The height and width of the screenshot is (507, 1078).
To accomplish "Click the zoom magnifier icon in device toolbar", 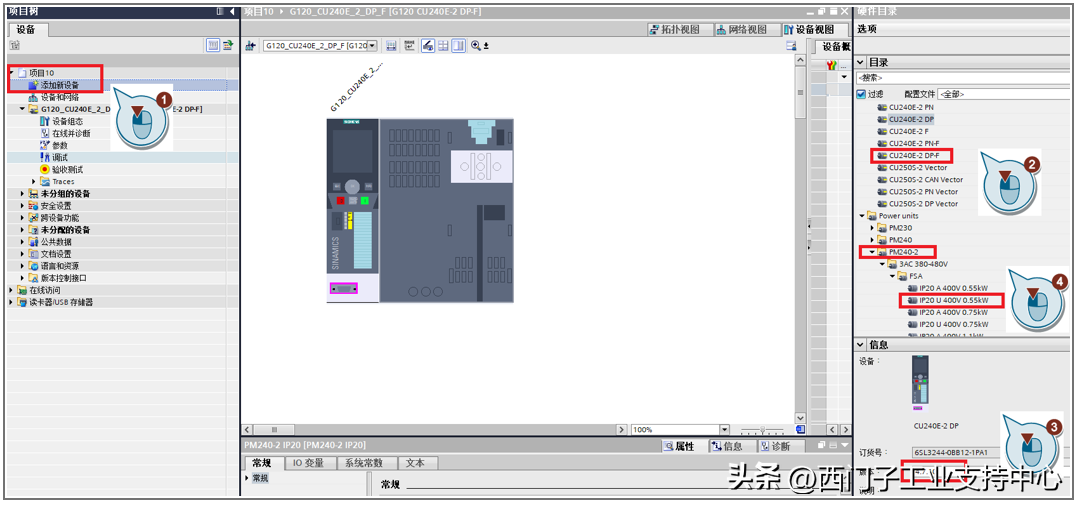I will 476,46.
